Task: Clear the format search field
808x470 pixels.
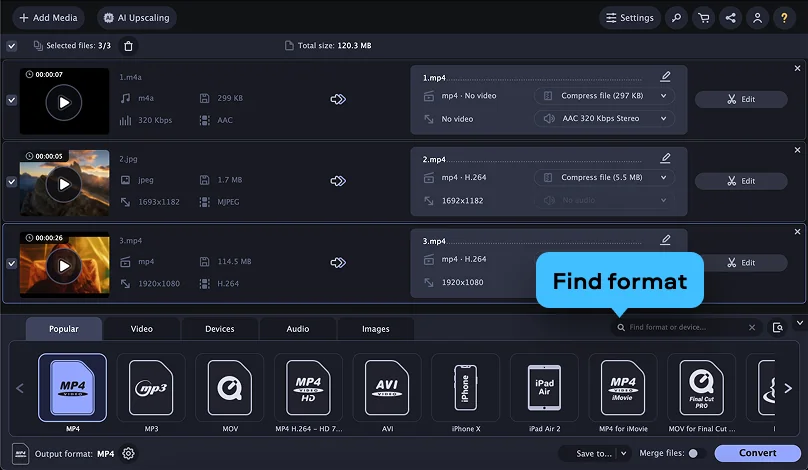Action: tap(752, 327)
